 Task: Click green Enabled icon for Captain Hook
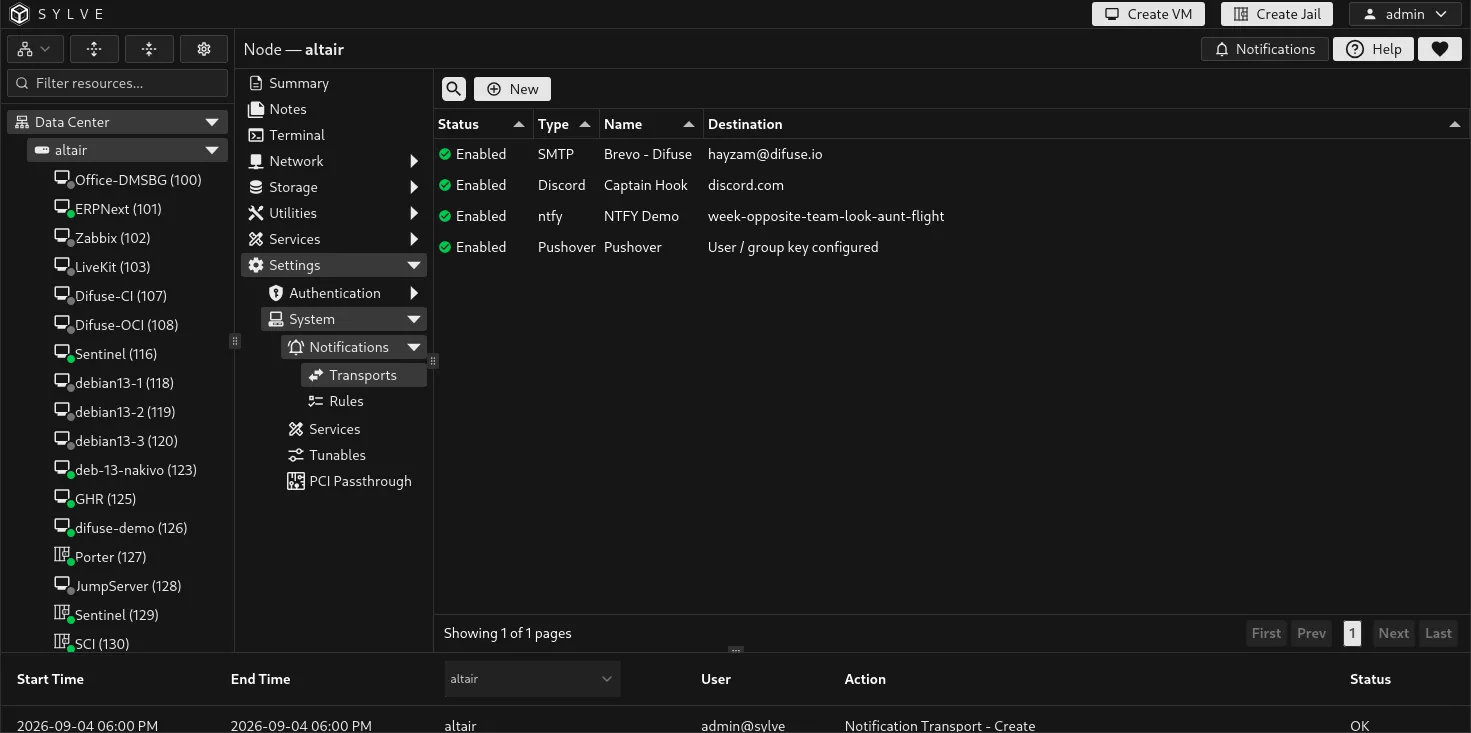(x=445, y=185)
